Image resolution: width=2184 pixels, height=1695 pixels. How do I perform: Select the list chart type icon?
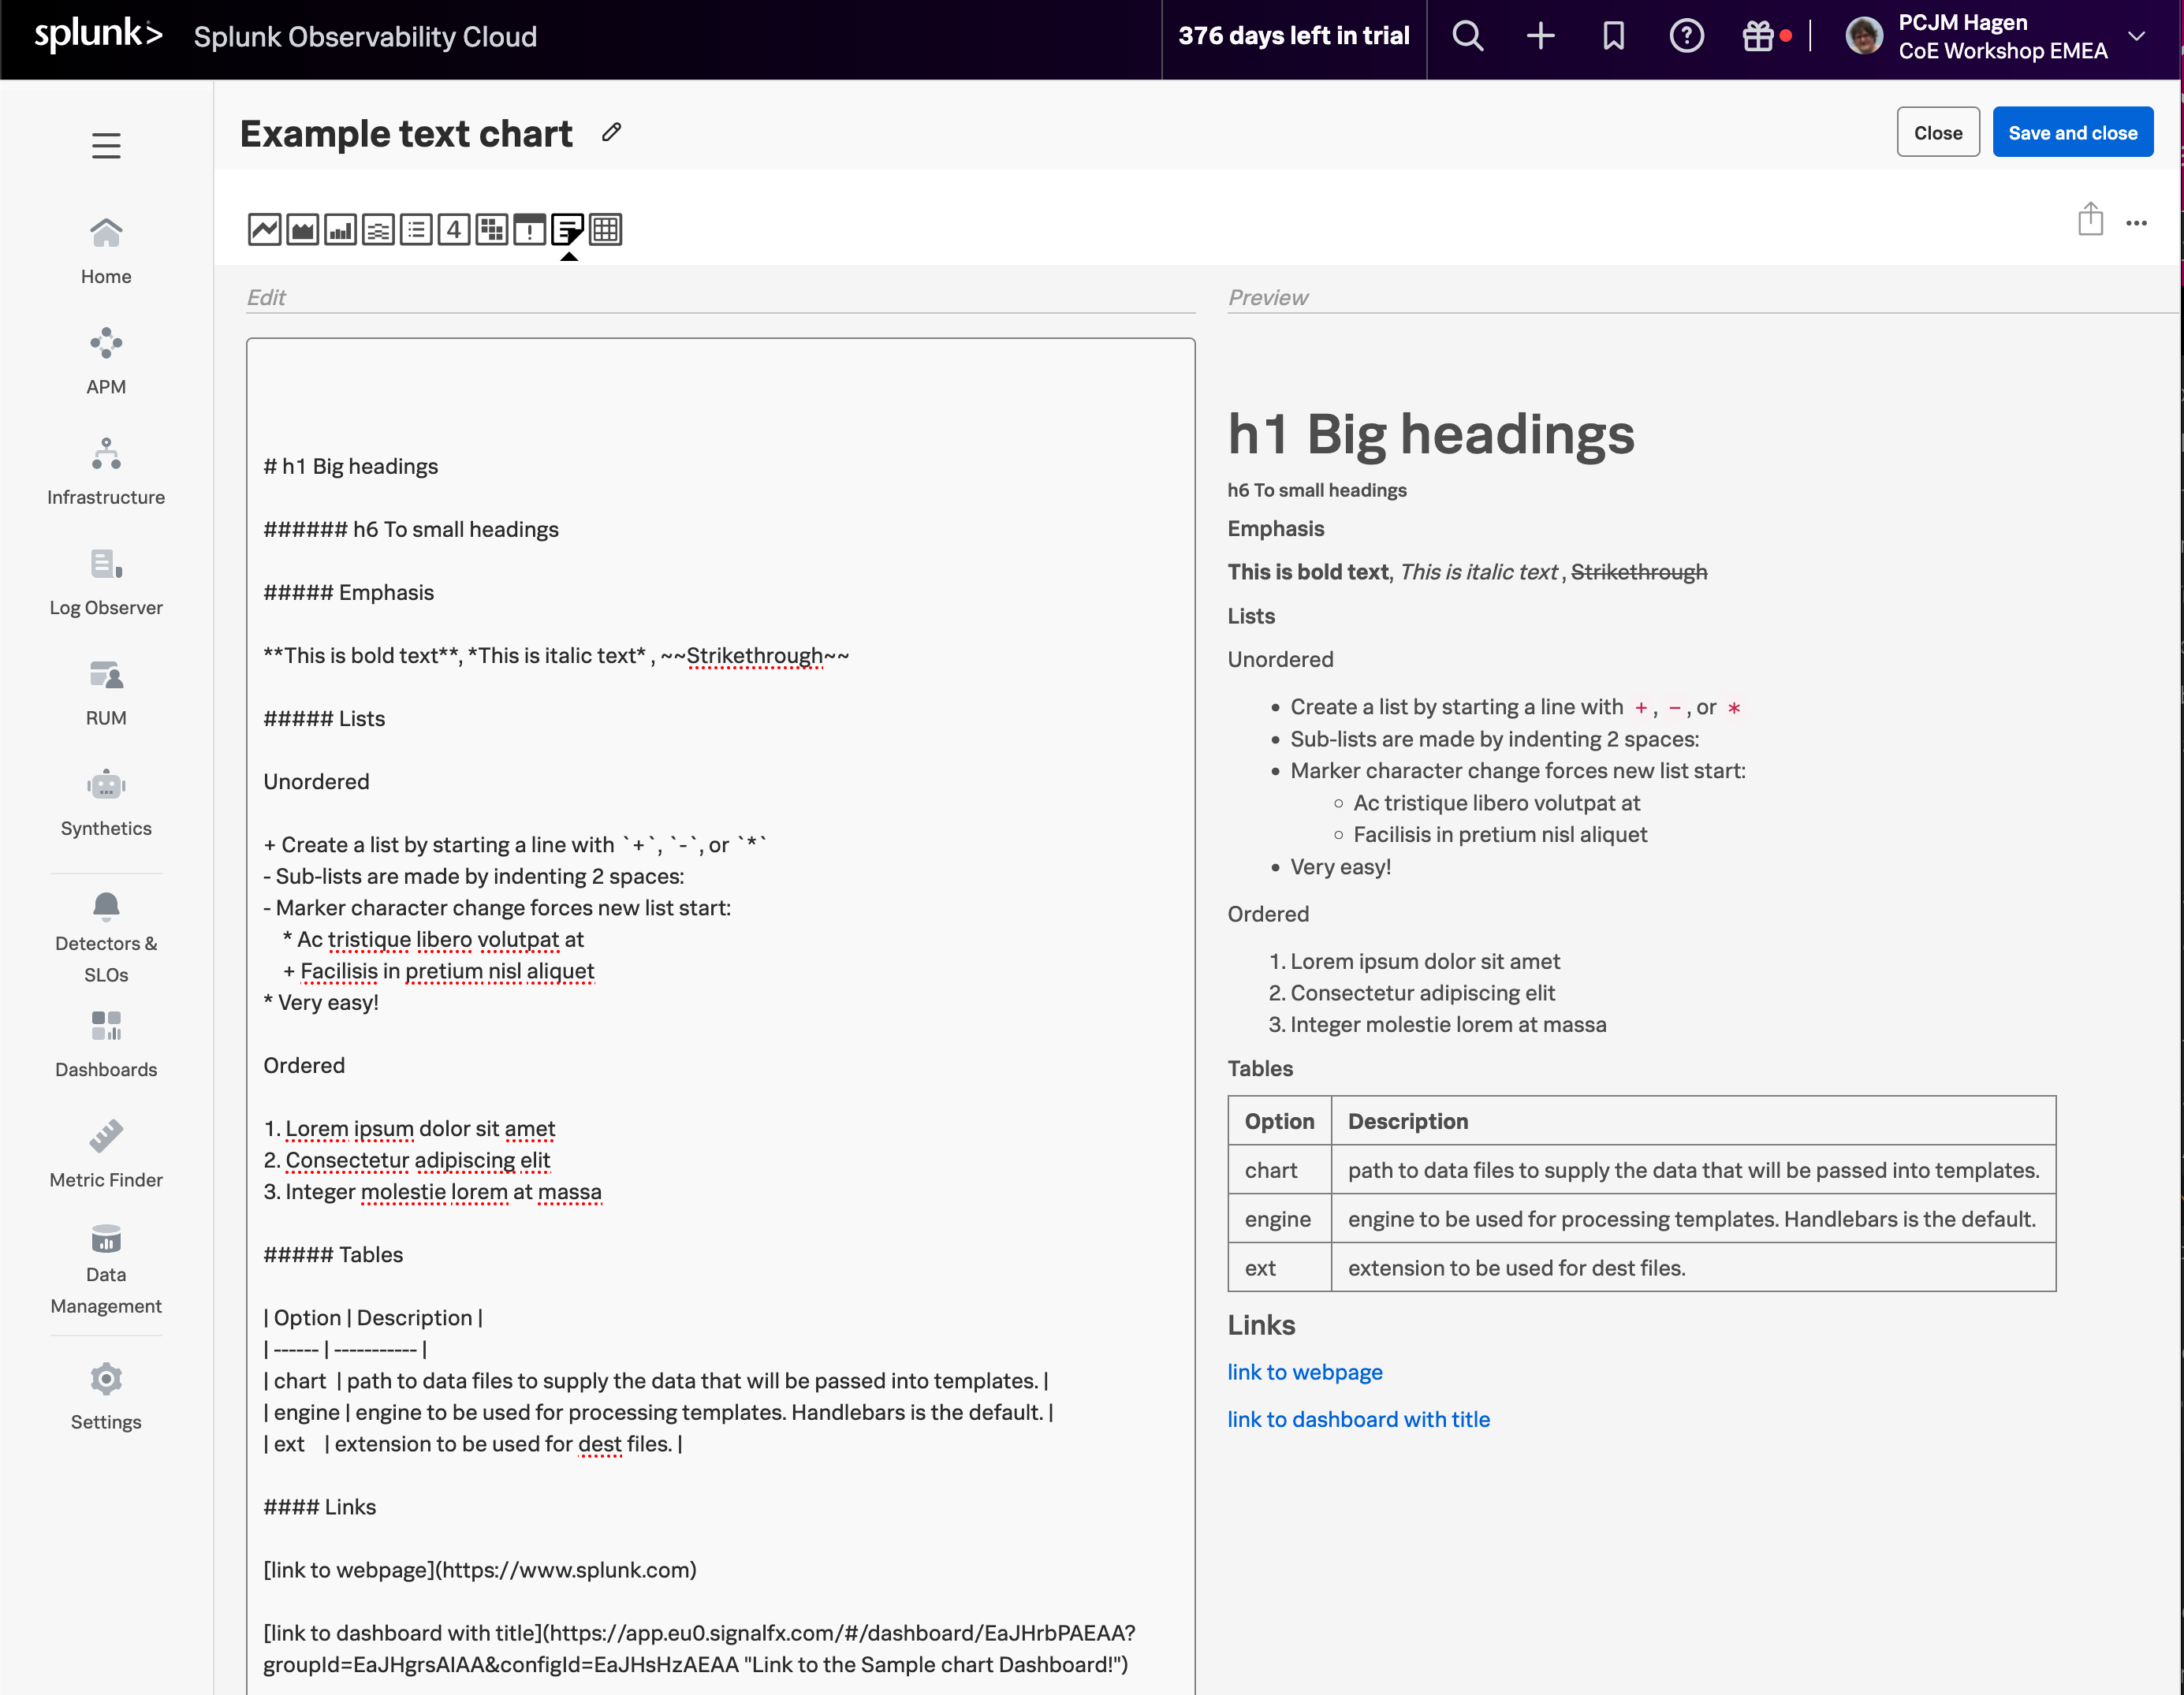(416, 230)
